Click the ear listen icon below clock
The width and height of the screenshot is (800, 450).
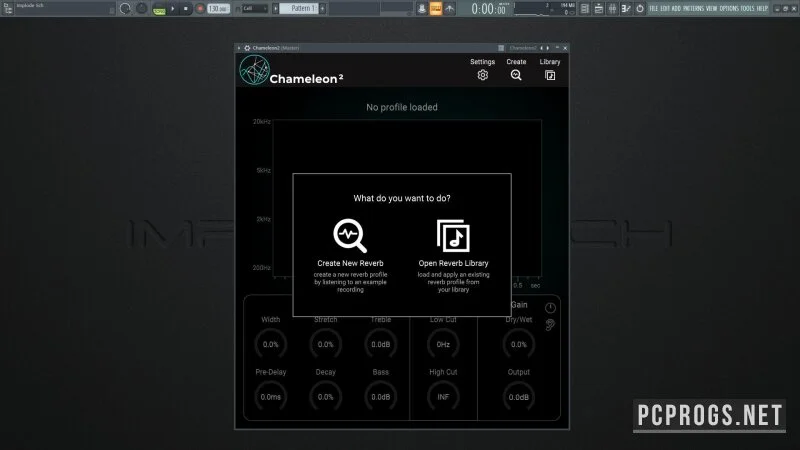[550, 325]
